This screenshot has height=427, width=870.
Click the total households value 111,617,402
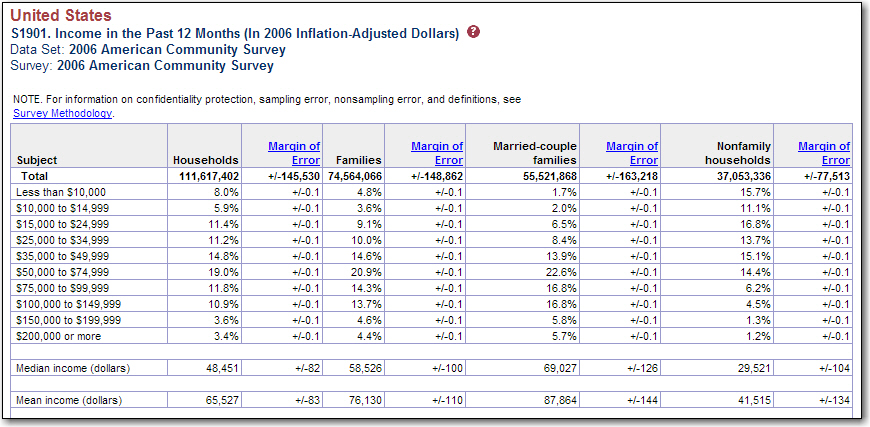206,175
